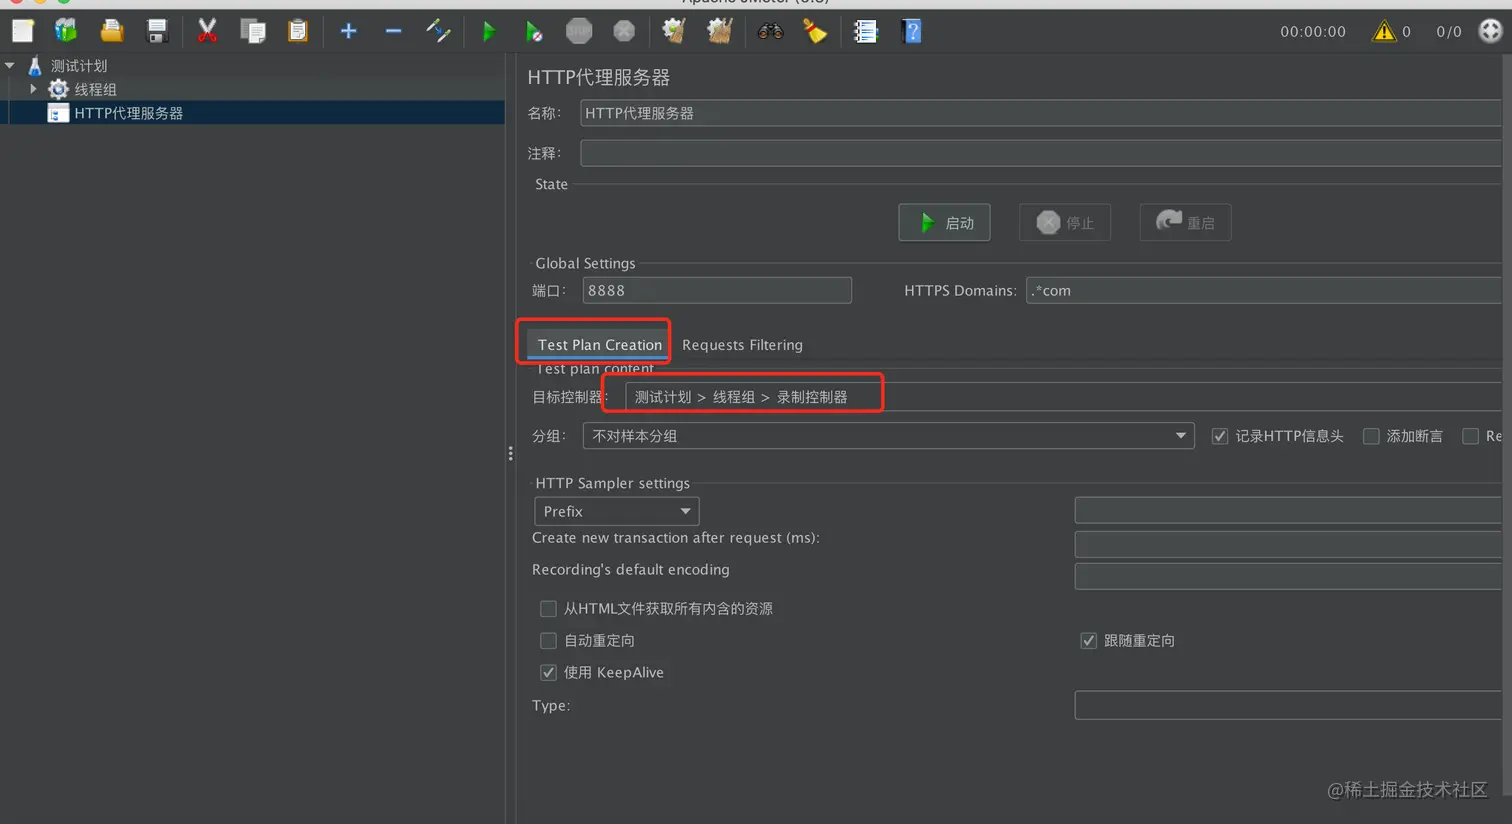Click the 停止 stop button
The width and height of the screenshot is (1512, 824).
click(x=1065, y=223)
